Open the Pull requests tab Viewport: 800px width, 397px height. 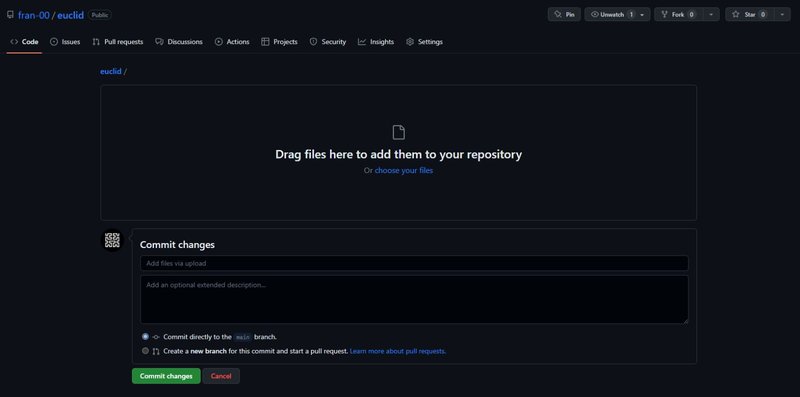[118, 42]
